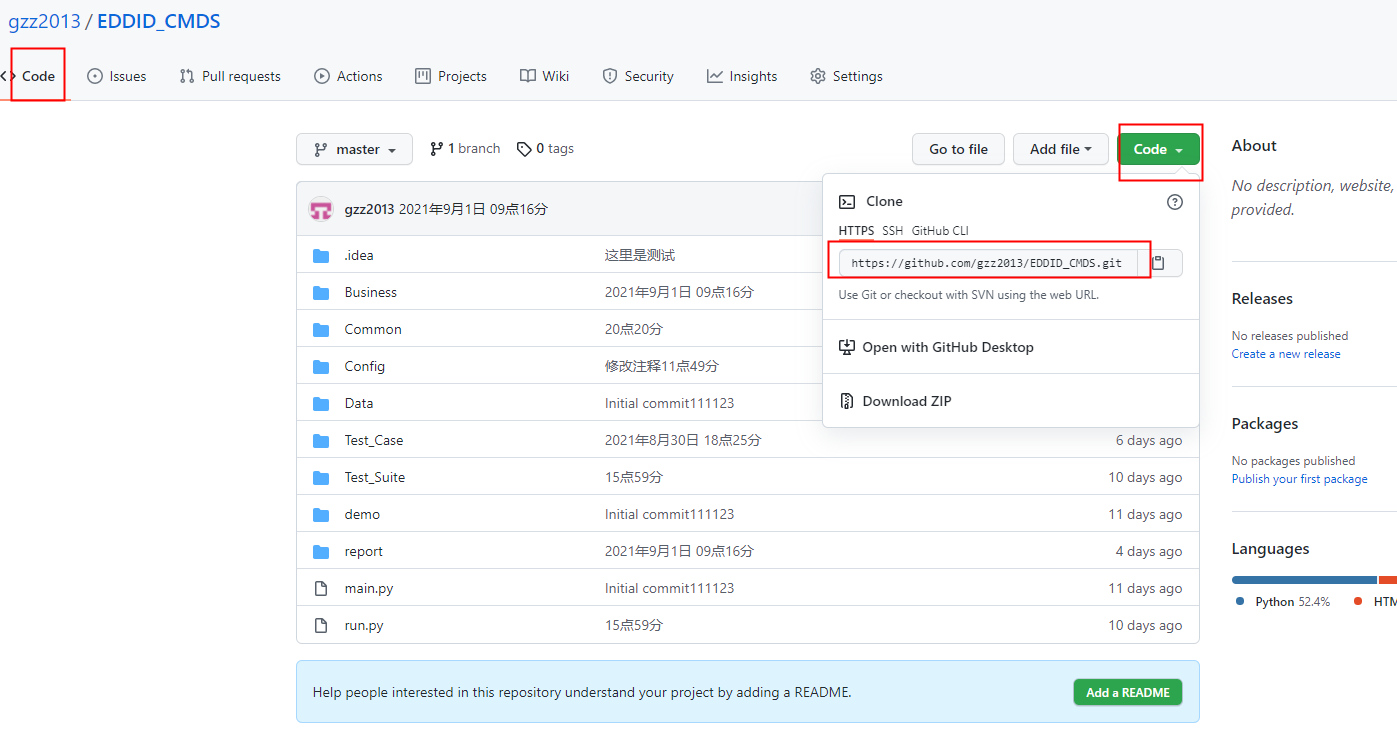This screenshot has height=748, width=1397.
Task: Open the Config folder
Action: [x=365, y=366]
